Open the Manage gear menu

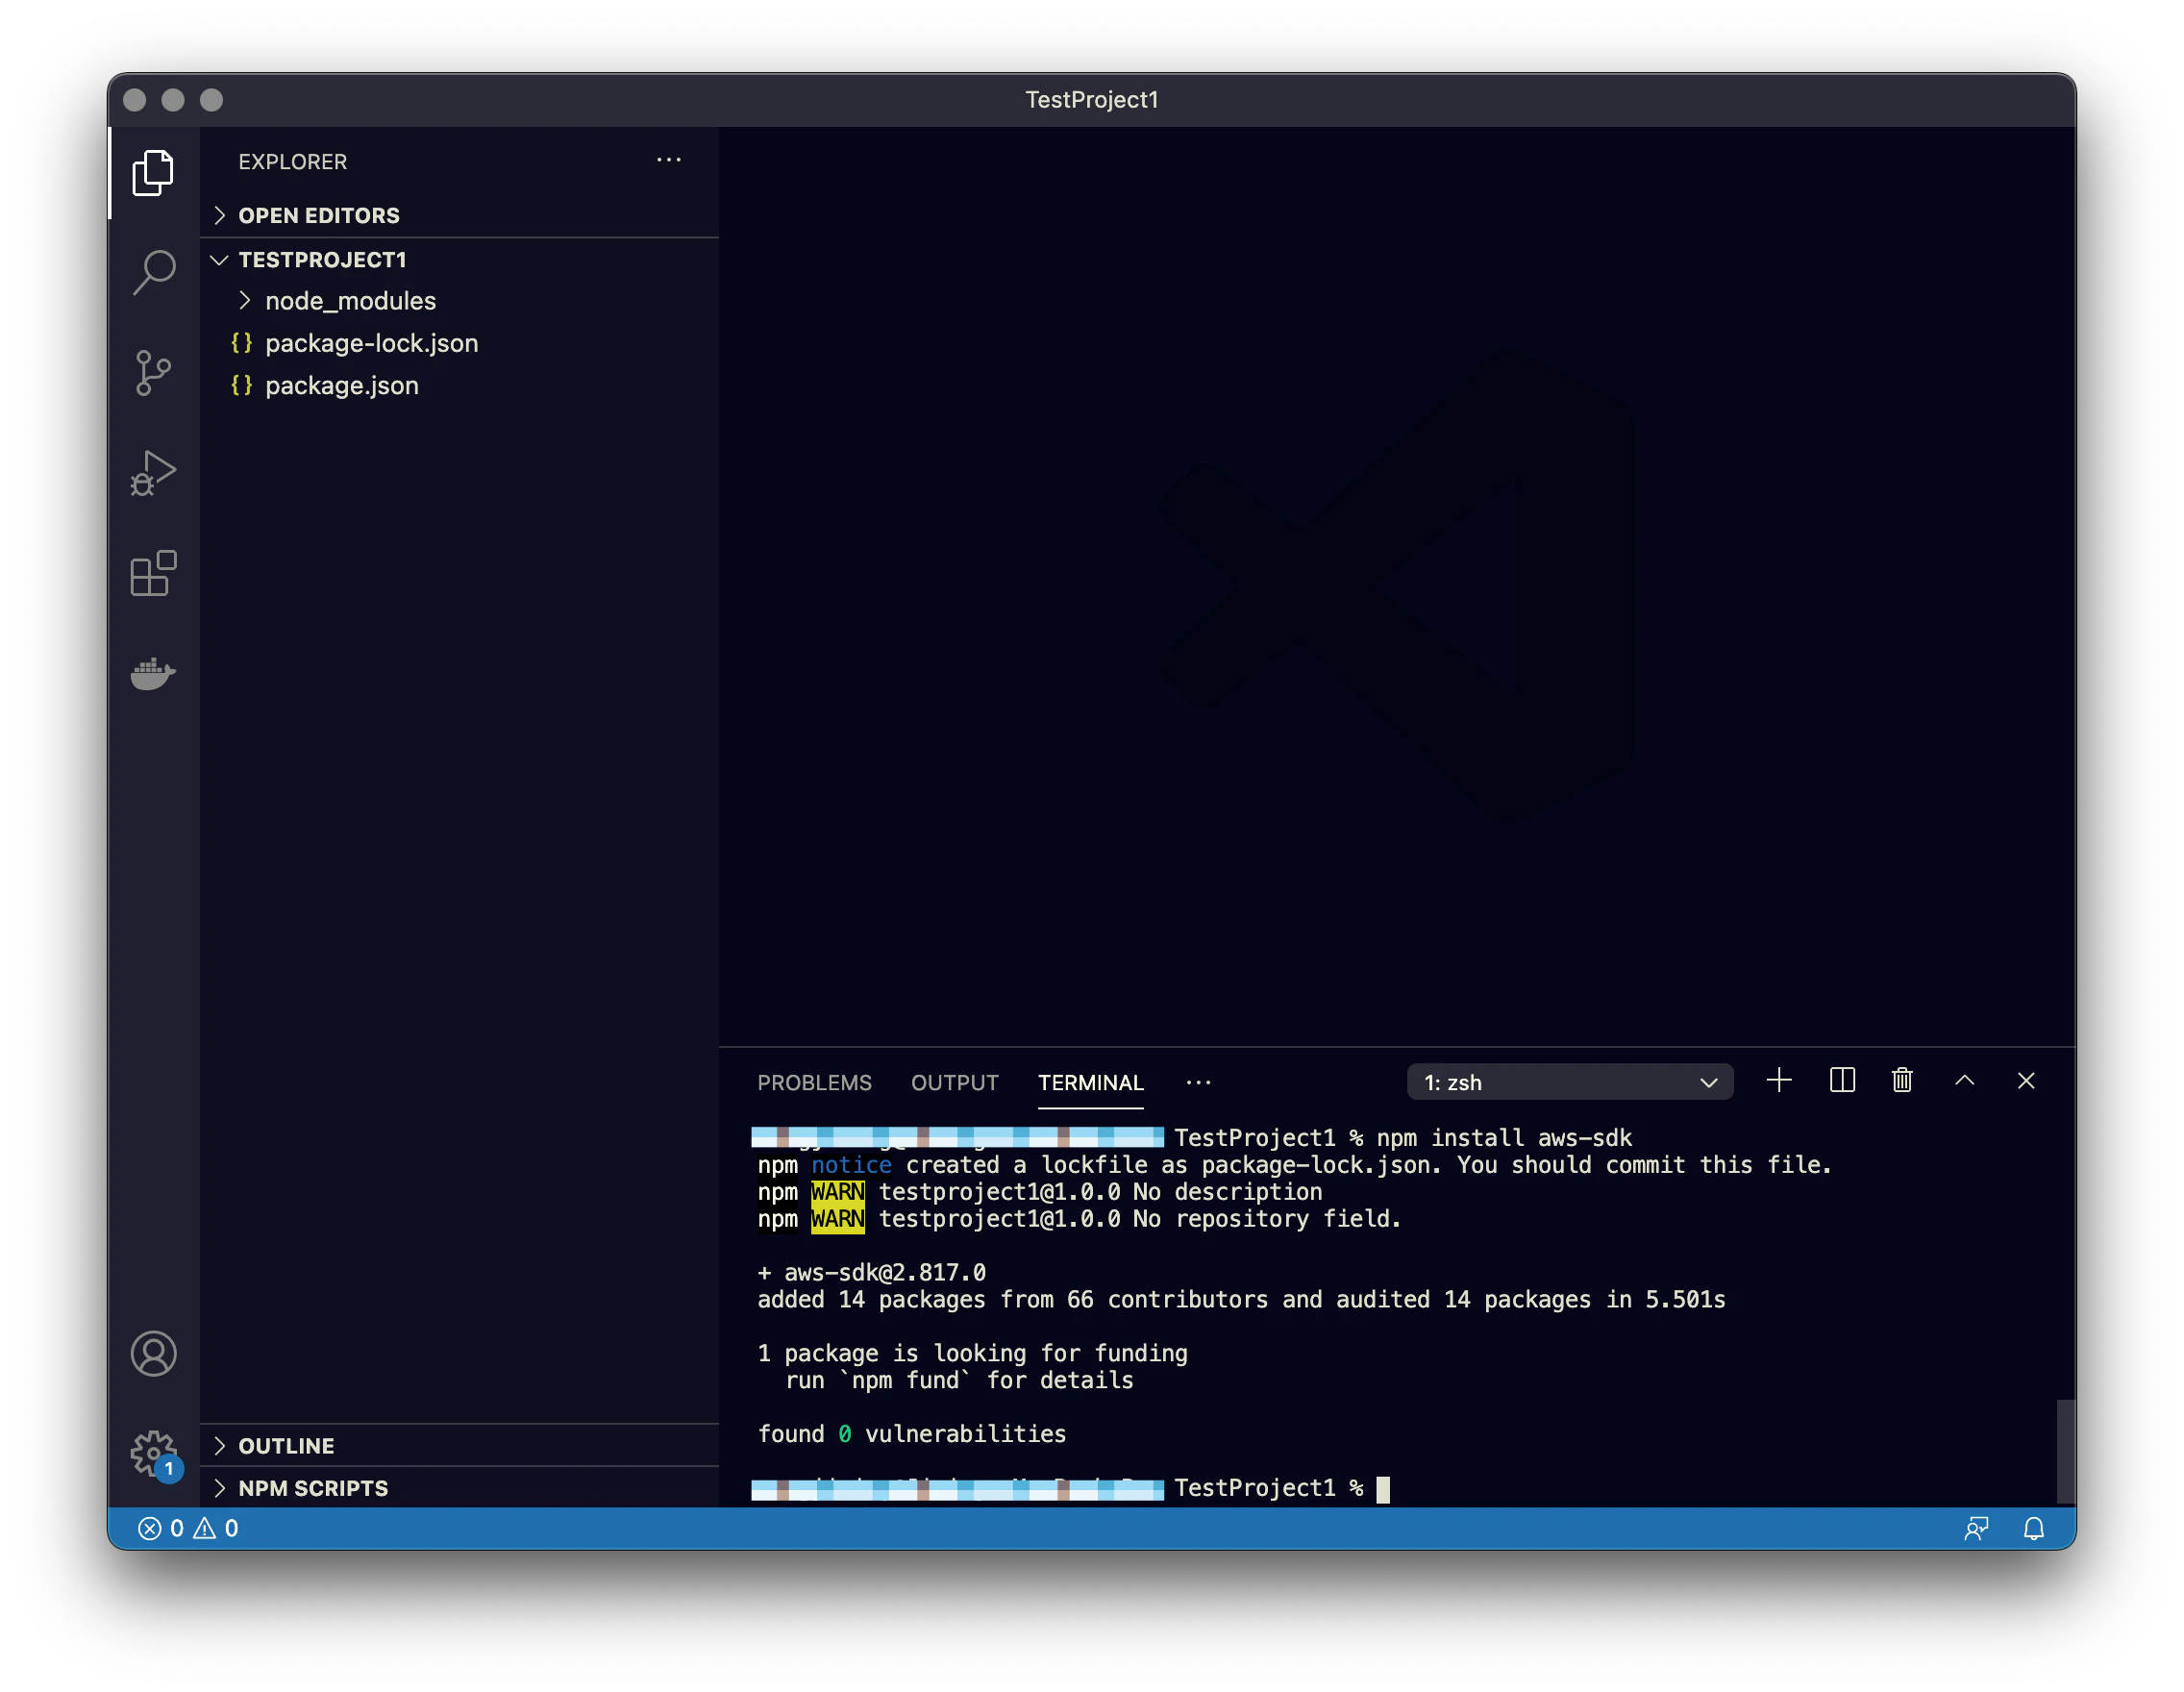(x=153, y=1454)
